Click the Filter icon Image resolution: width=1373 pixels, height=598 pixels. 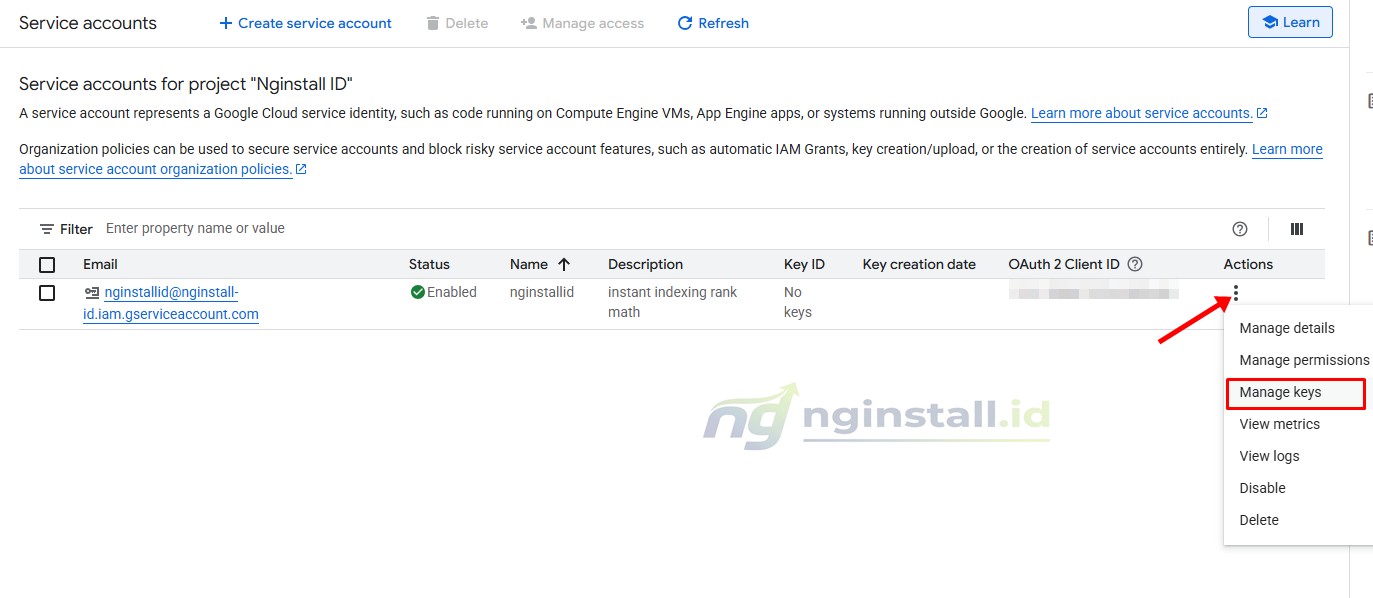pyautogui.click(x=47, y=229)
